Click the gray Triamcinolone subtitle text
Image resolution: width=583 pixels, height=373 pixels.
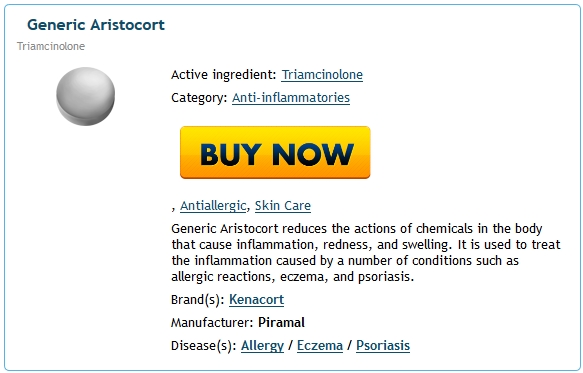51,46
